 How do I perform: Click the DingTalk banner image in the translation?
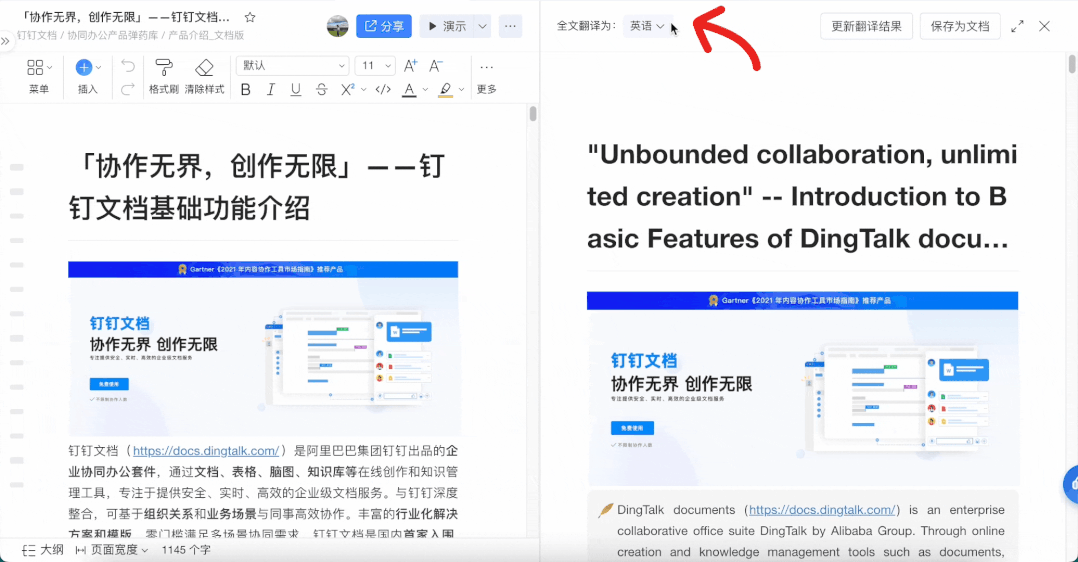(x=802, y=388)
